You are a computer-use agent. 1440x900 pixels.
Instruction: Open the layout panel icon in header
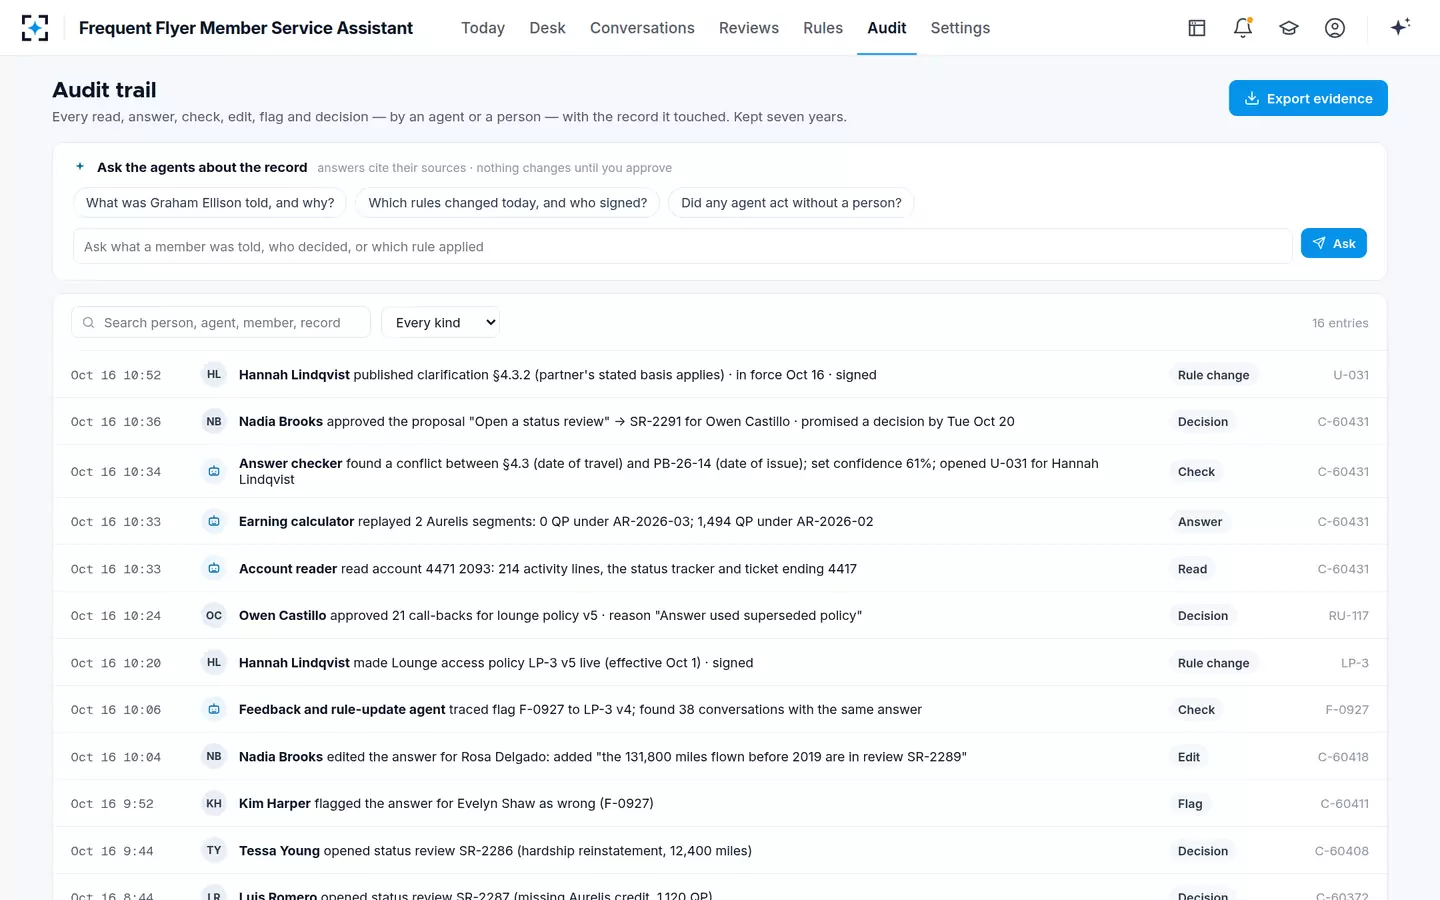click(1197, 28)
